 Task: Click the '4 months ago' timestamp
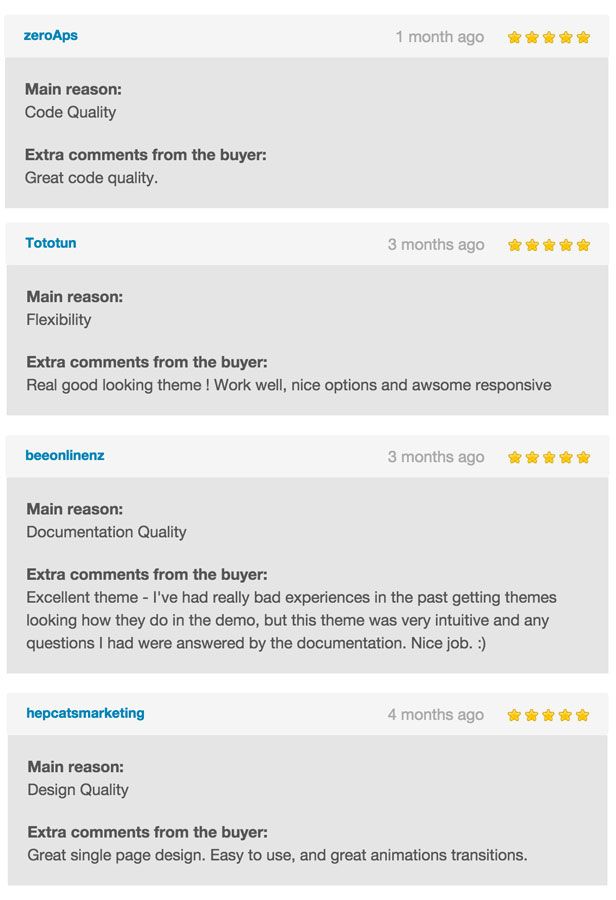click(436, 715)
